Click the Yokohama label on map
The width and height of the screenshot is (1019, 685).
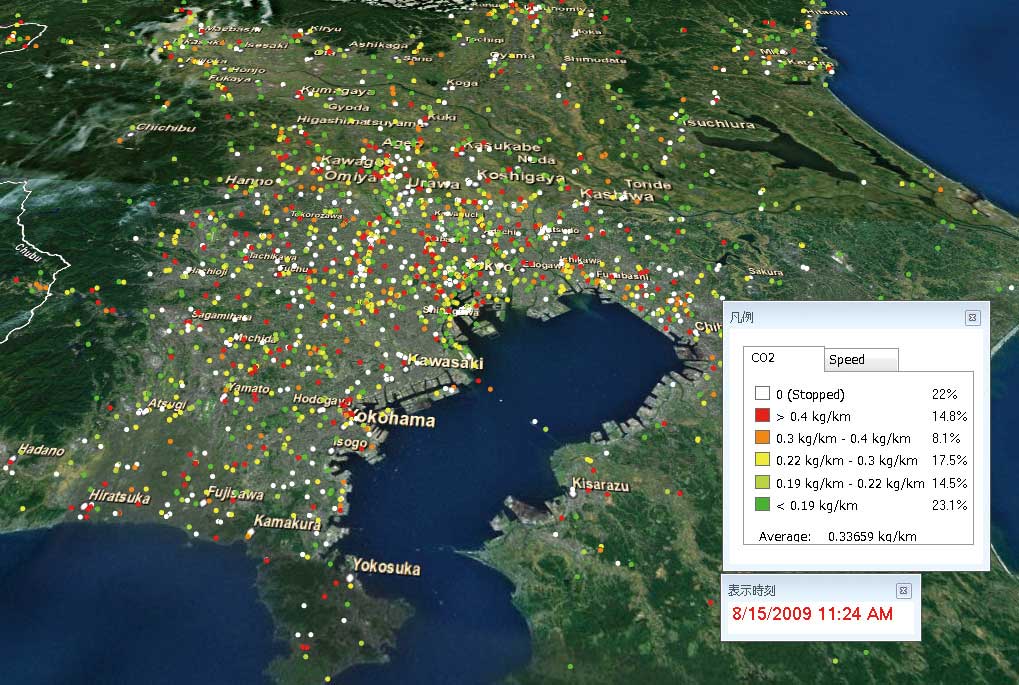pyautogui.click(x=393, y=420)
